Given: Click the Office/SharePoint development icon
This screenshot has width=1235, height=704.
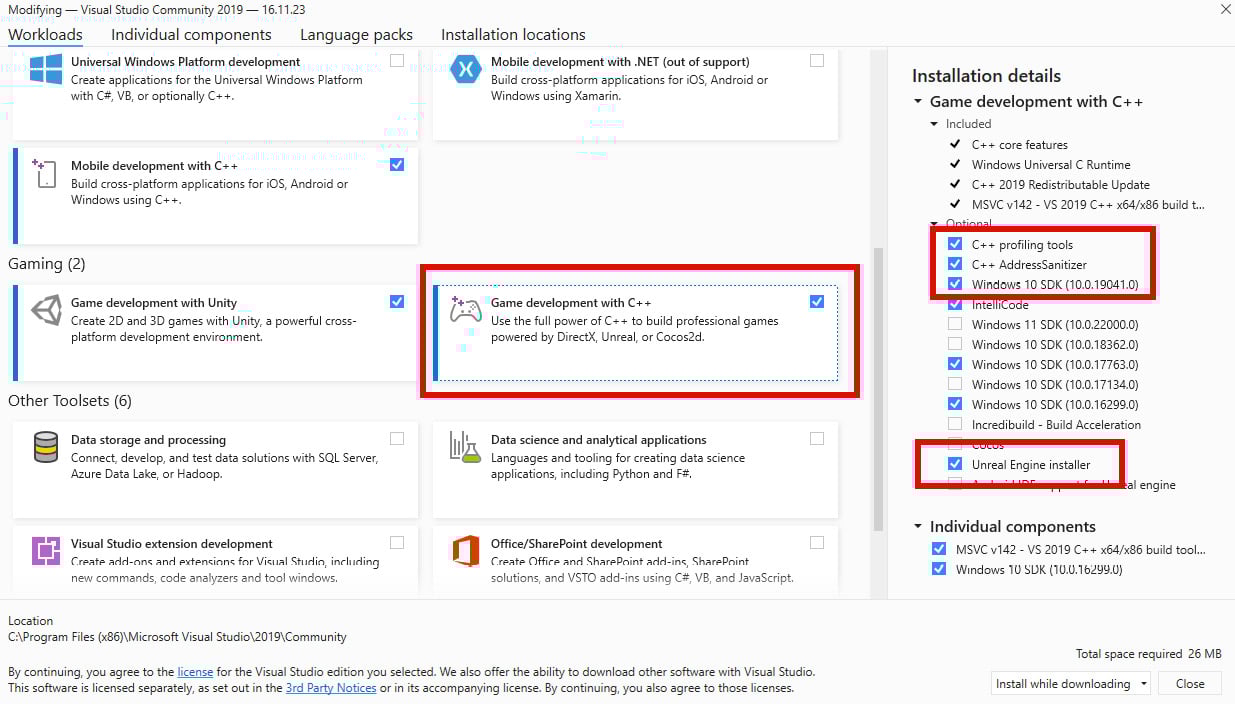Looking at the screenshot, I should click(466, 551).
